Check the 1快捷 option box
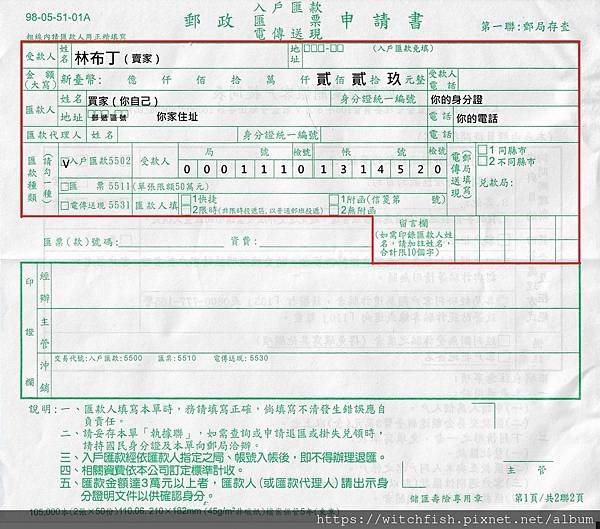This screenshot has width=600, height=529. pos(186,199)
